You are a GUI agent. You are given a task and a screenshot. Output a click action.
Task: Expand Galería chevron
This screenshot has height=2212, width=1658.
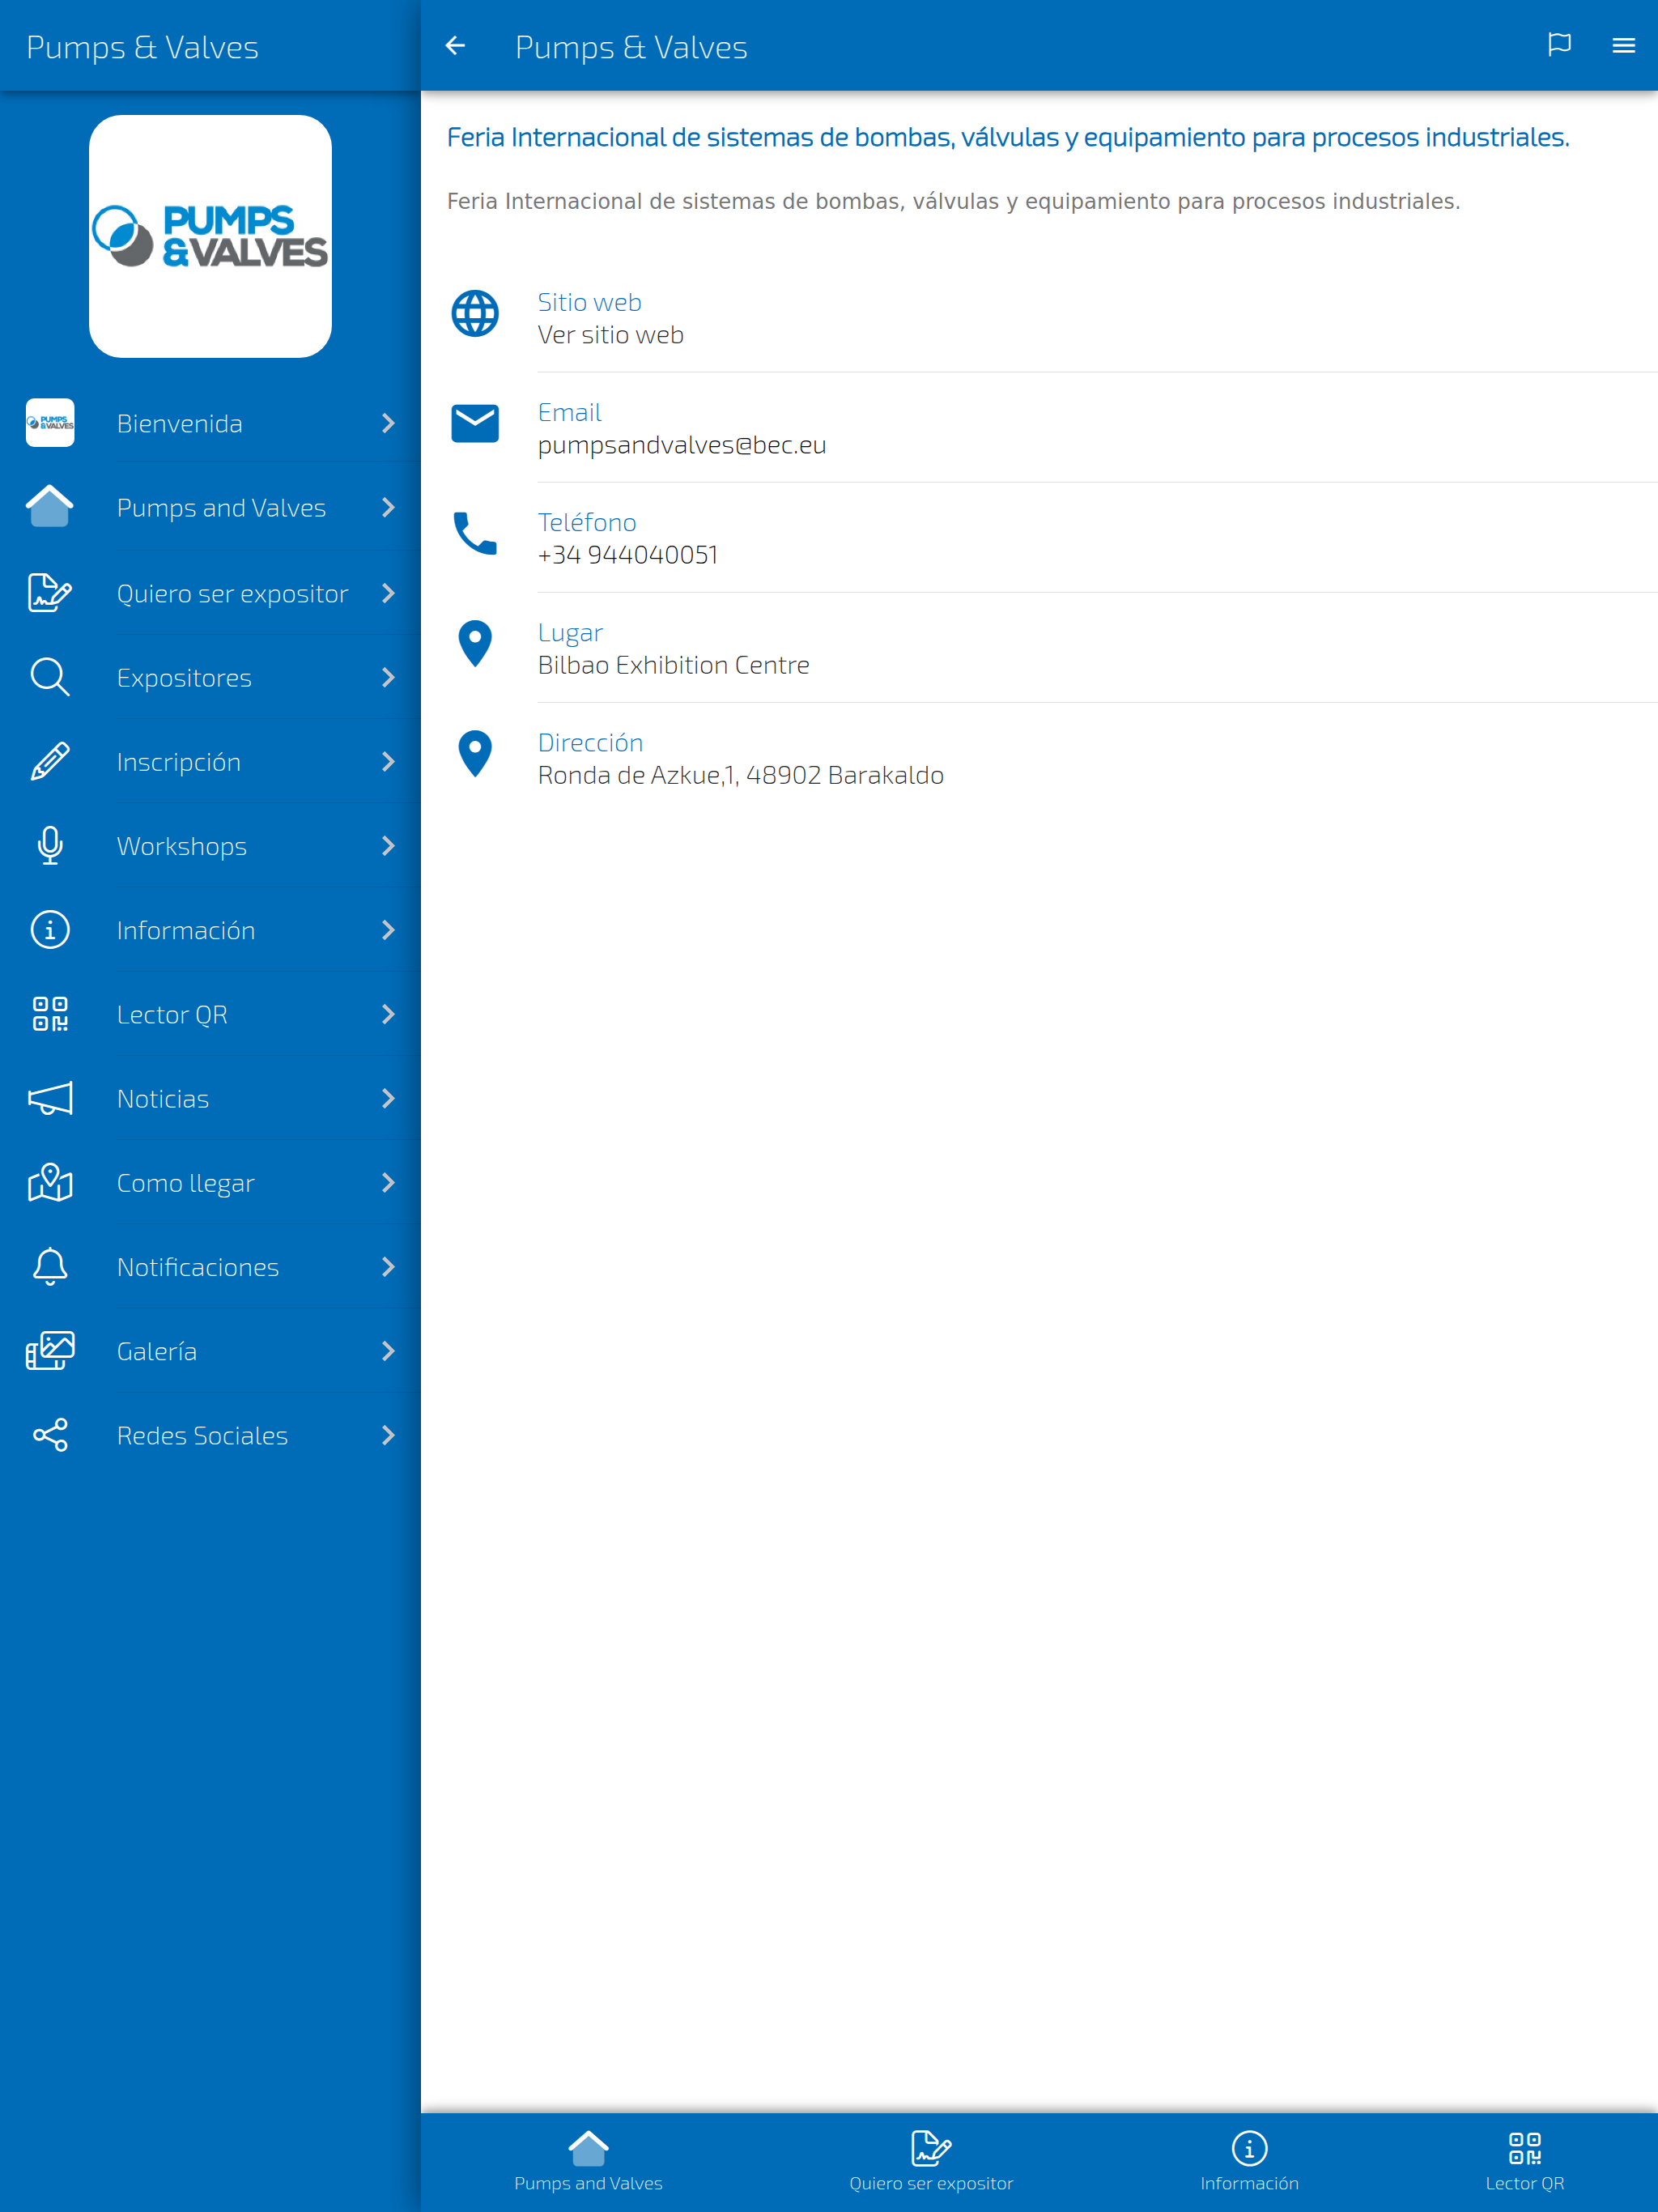coord(388,1351)
